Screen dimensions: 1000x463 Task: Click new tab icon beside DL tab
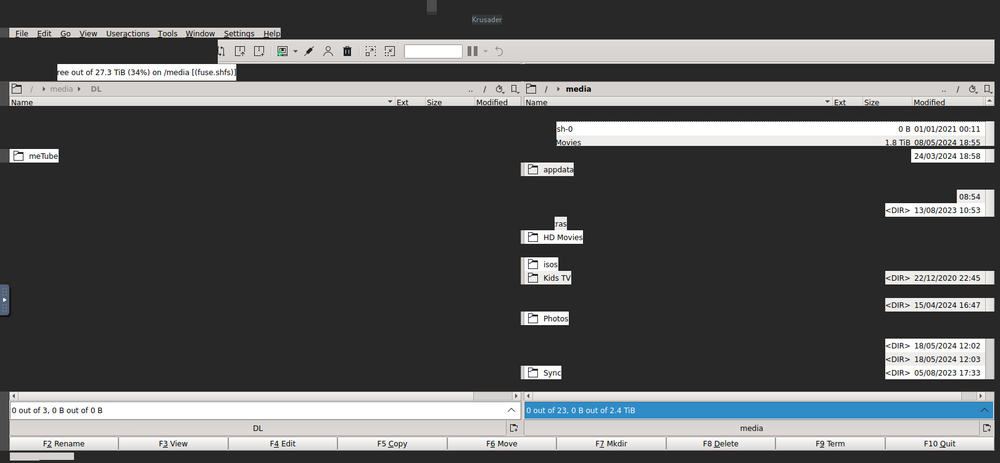(514, 428)
